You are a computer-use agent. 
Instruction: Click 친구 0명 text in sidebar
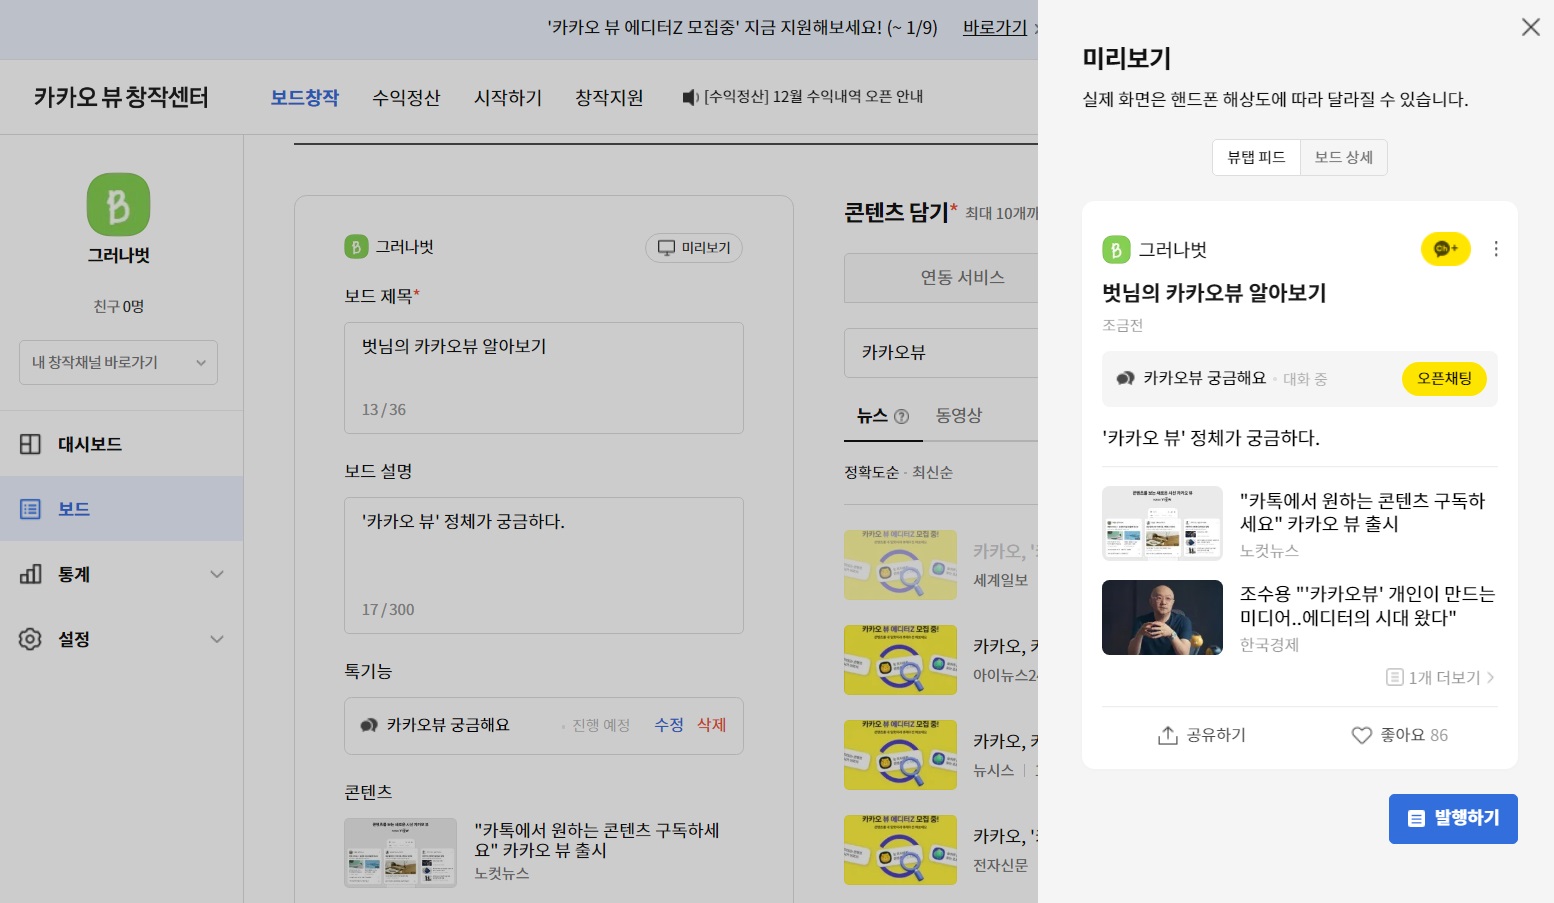[x=118, y=306]
